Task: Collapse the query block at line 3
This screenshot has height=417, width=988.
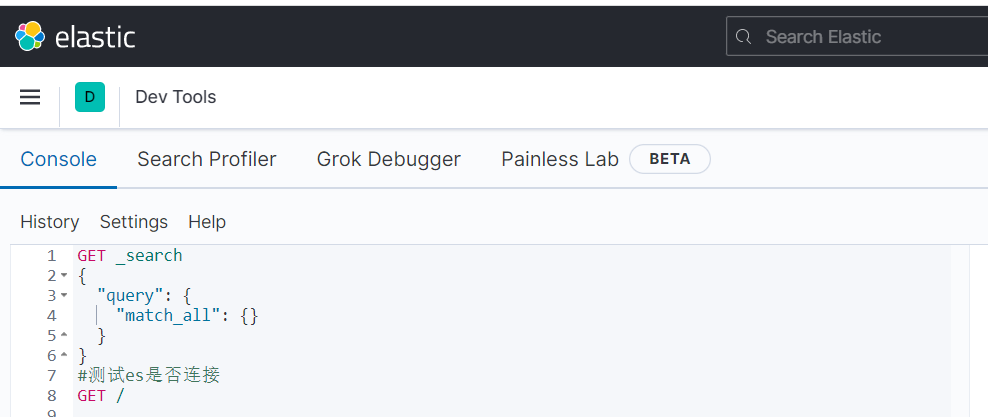Action: [x=64, y=295]
